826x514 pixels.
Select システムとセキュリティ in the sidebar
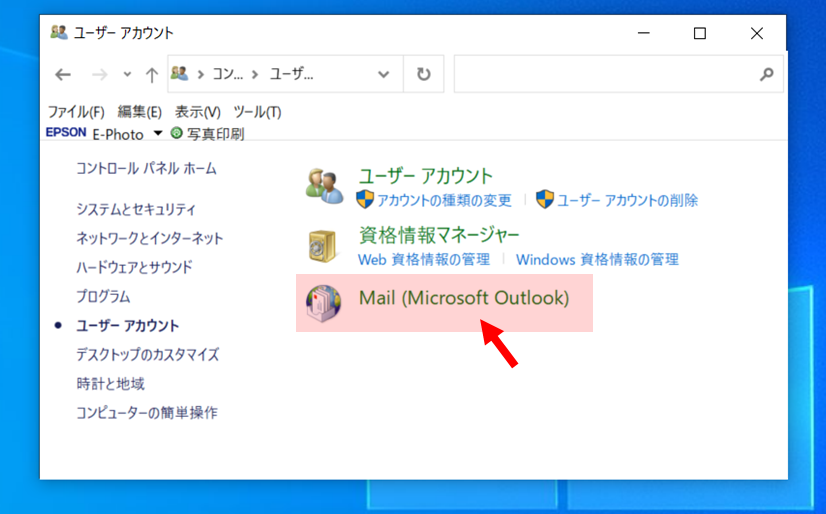(136, 209)
